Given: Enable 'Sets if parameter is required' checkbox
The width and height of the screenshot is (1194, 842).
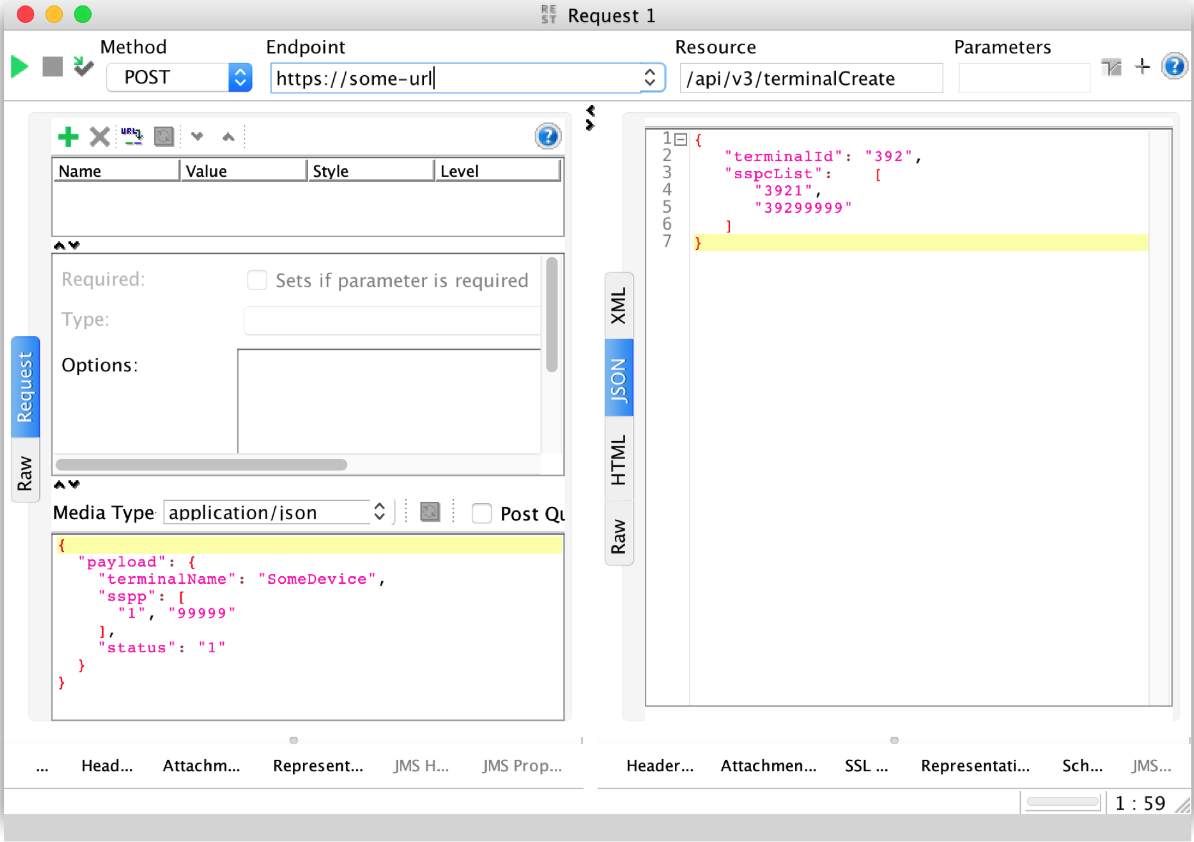Looking at the screenshot, I should (257, 281).
